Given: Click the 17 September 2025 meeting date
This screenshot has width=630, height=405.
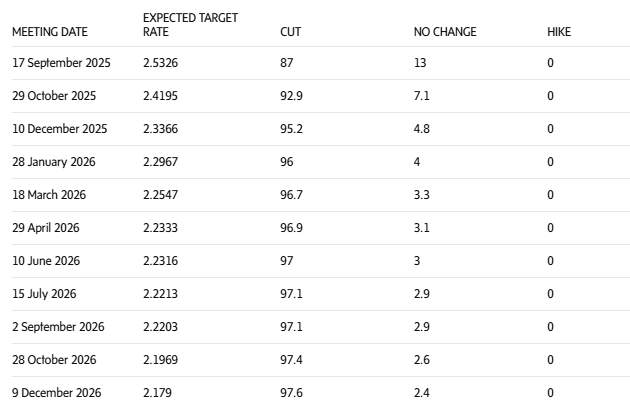Looking at the screenshot, I should (x=61, y=63).
